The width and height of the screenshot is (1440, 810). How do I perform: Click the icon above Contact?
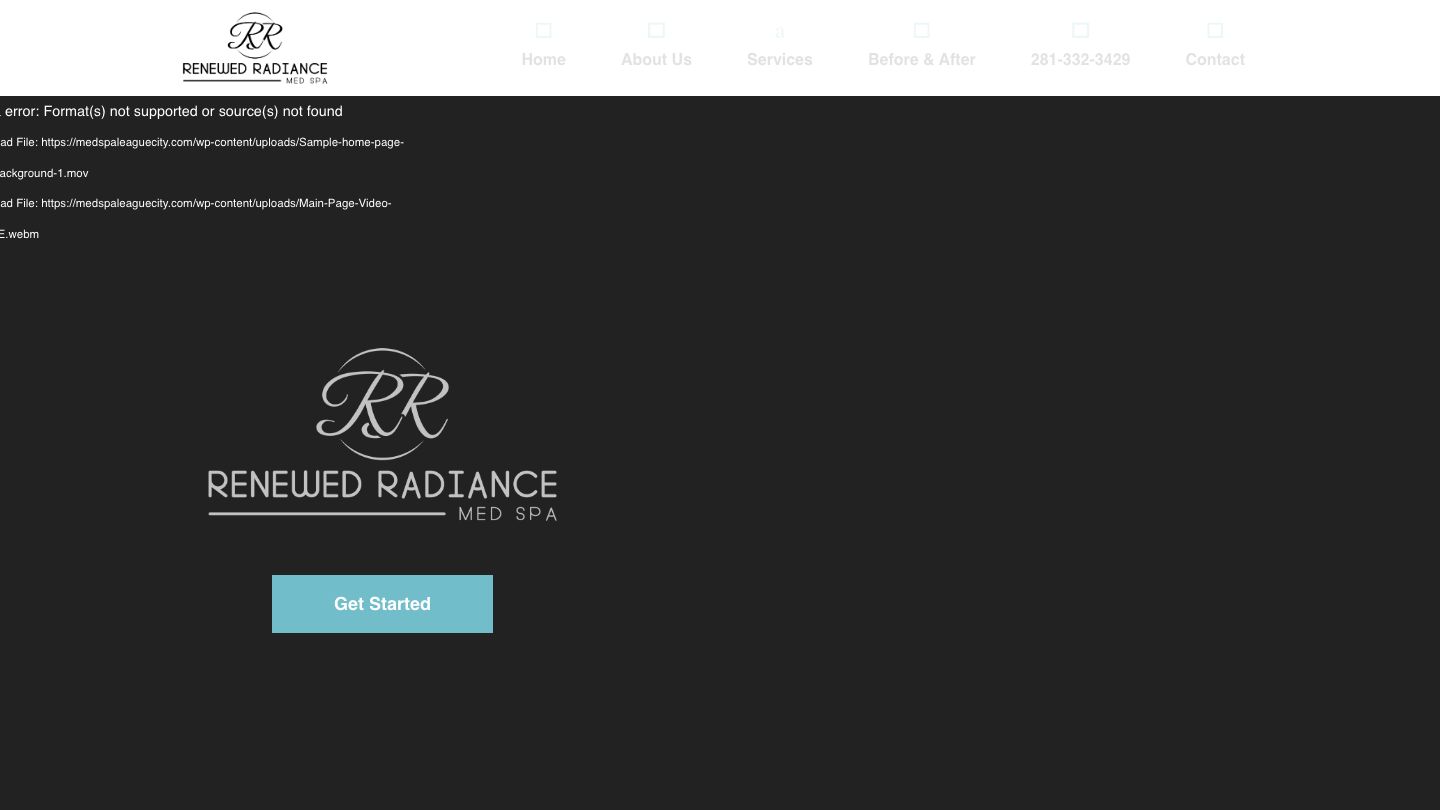coord(1215,30)
